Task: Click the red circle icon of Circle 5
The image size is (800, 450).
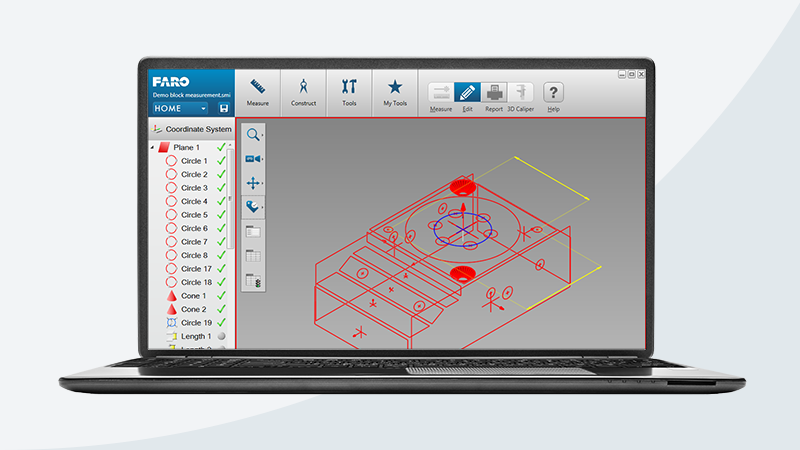Action: pos(171,215)
